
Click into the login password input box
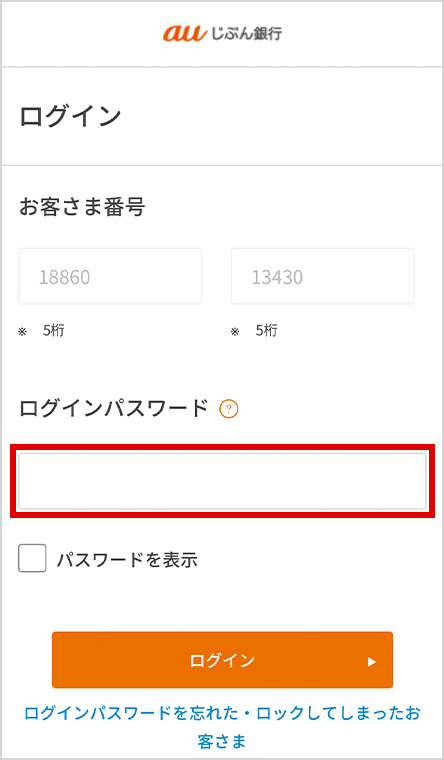click(222, 481)
